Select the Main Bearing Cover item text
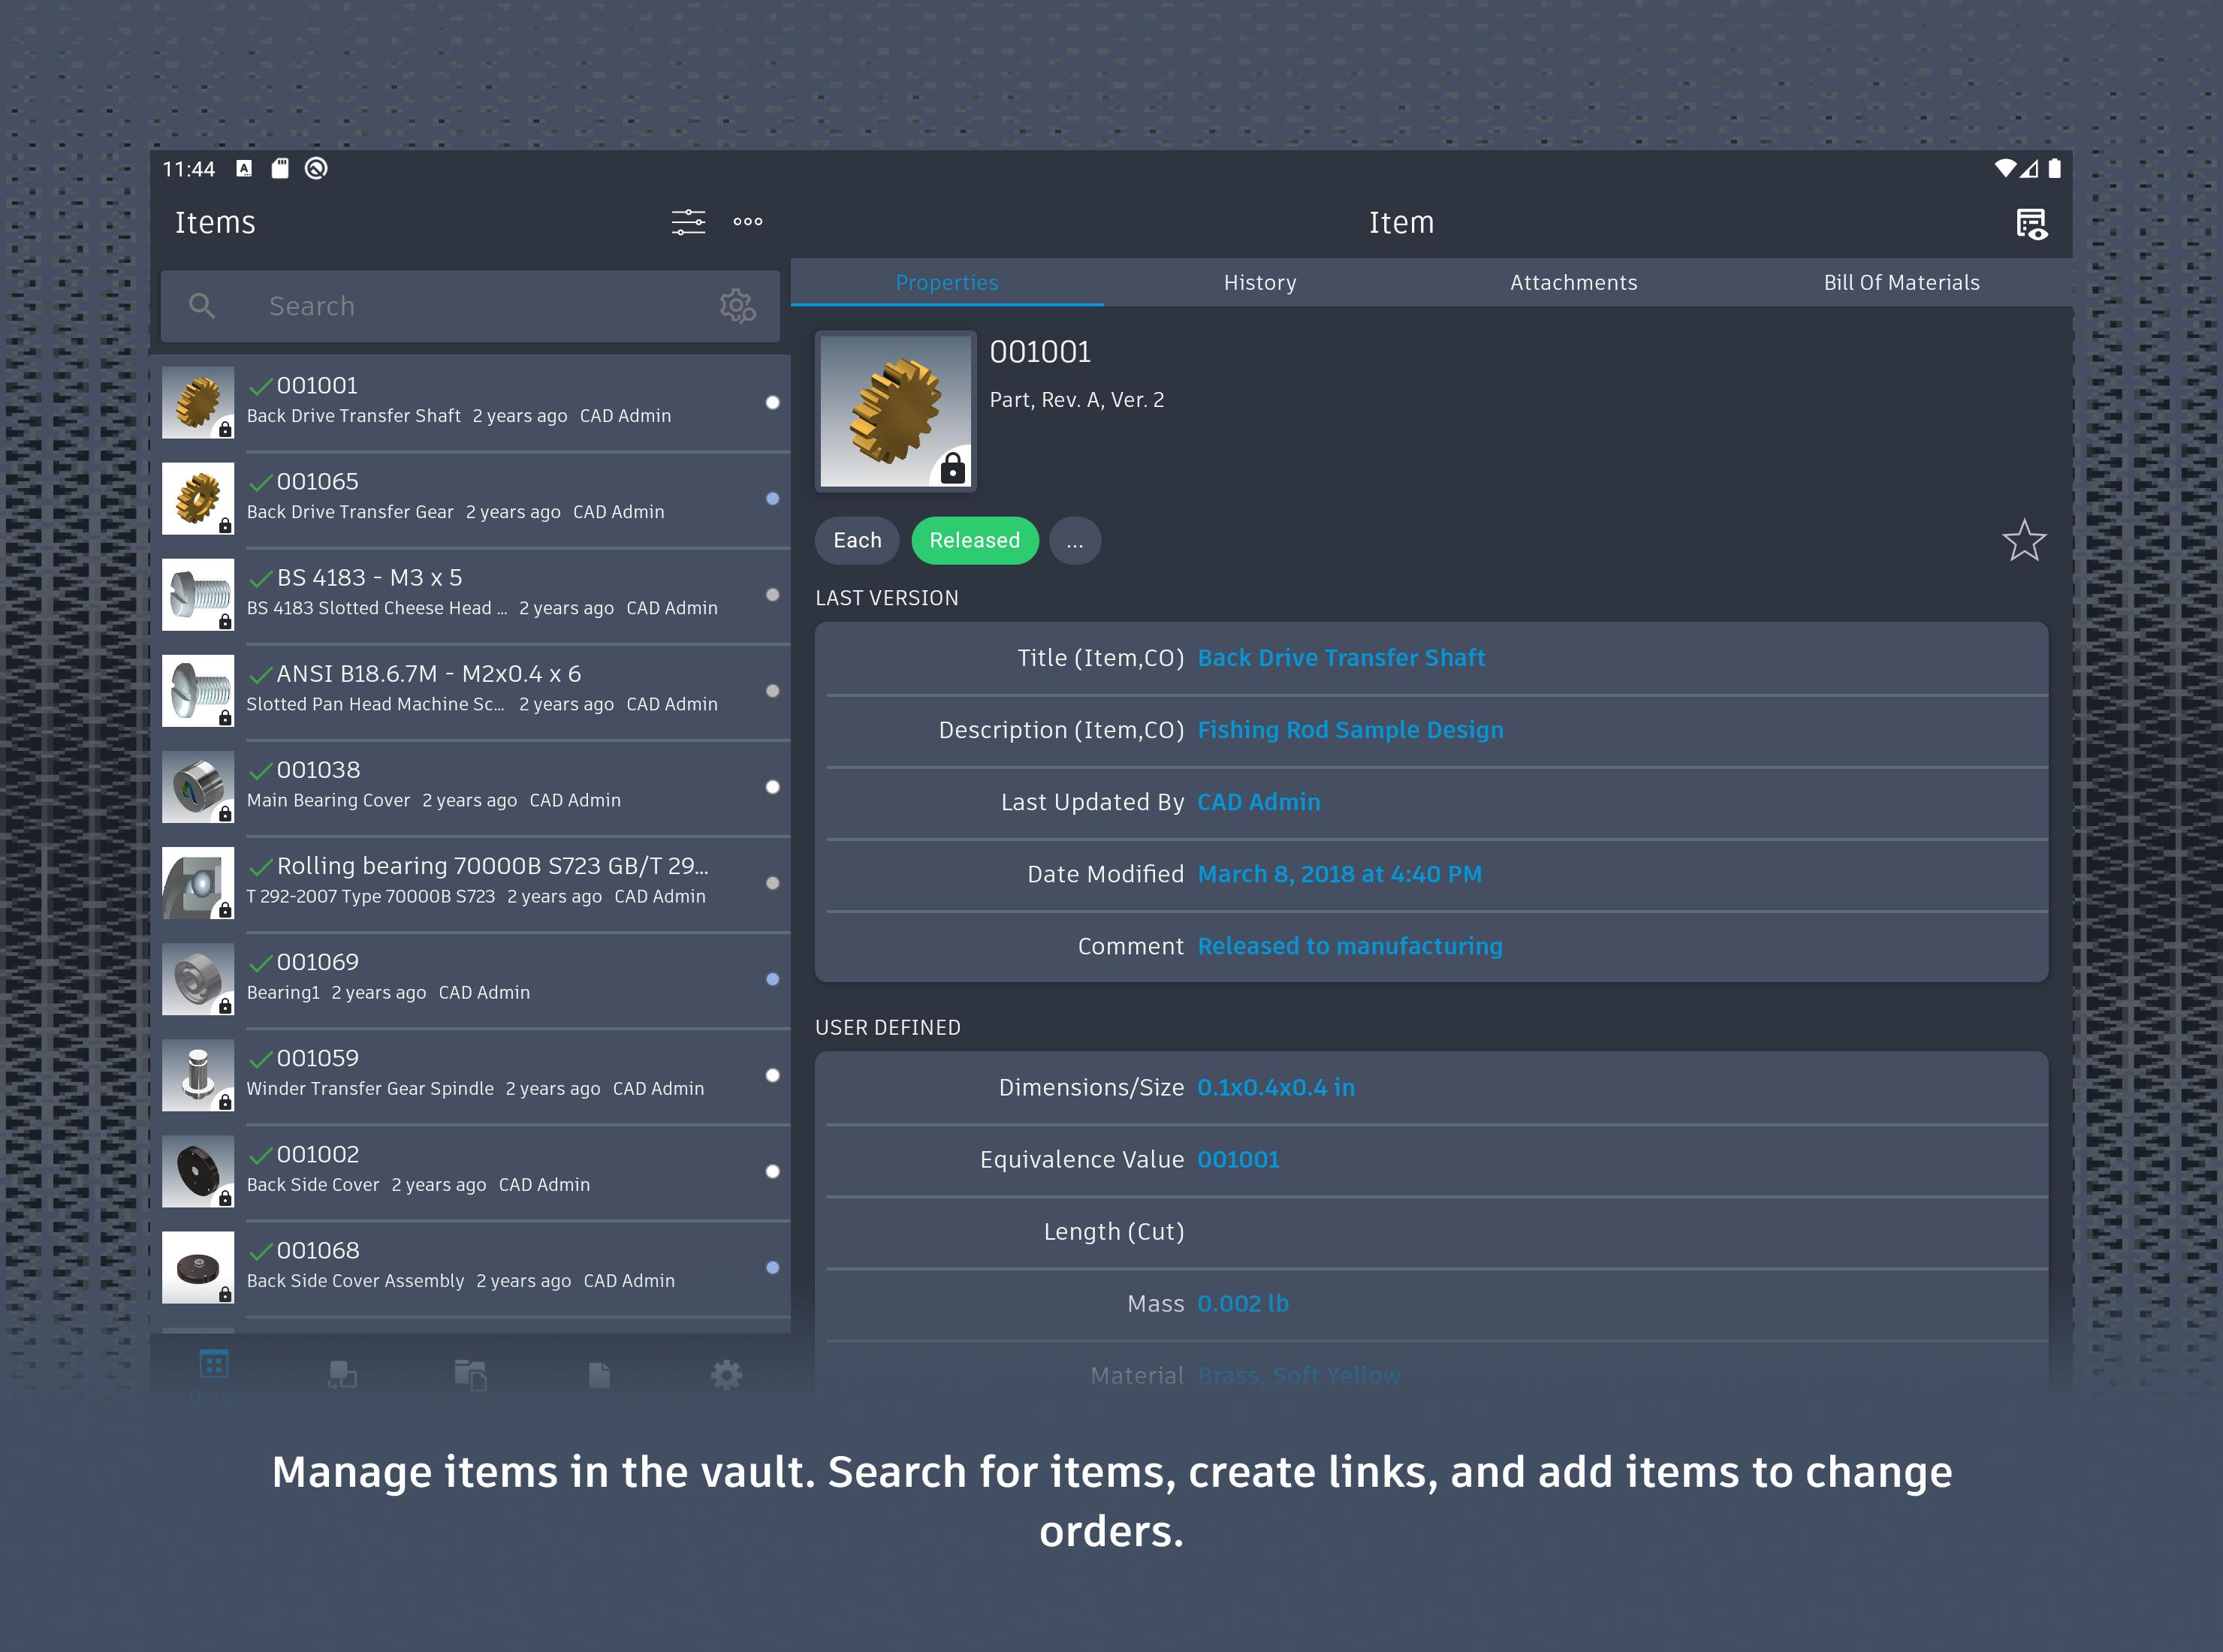 click(x=328, y=801)
